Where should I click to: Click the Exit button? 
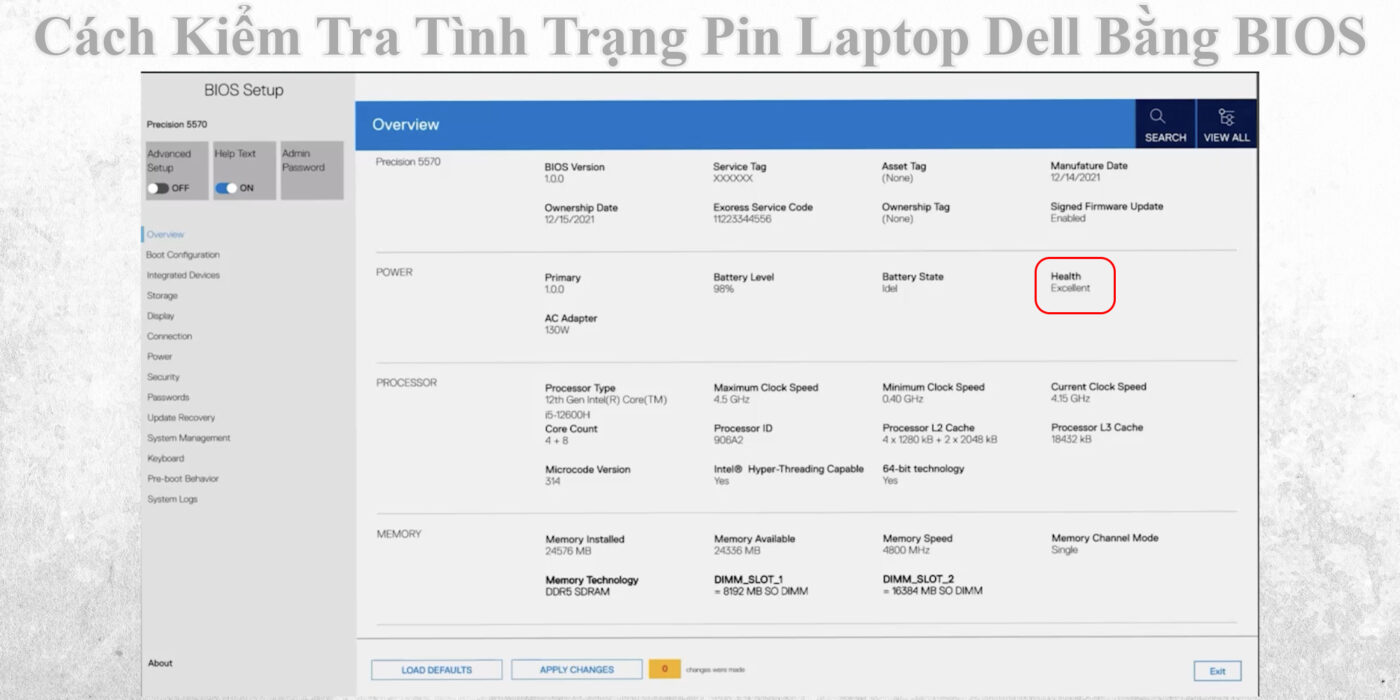pos(1217,671)
